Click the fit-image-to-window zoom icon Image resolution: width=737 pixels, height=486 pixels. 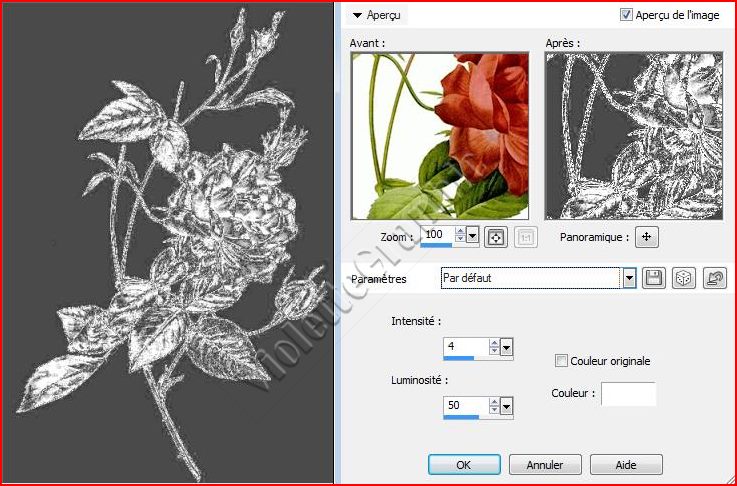click(495, 237)
